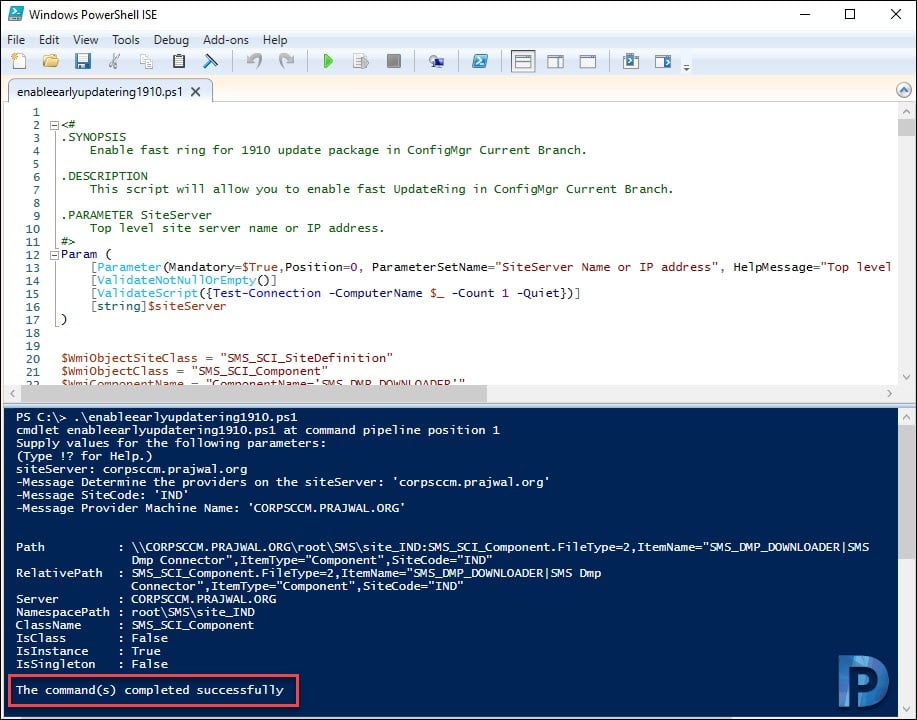The height and width of the screenshot is (720, 917).
Task: Collapse the comment block at line 2
Action: click(54, 125)
